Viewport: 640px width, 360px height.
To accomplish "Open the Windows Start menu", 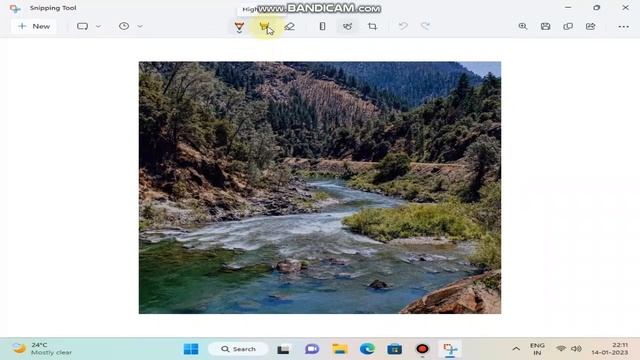I will 191,349.
